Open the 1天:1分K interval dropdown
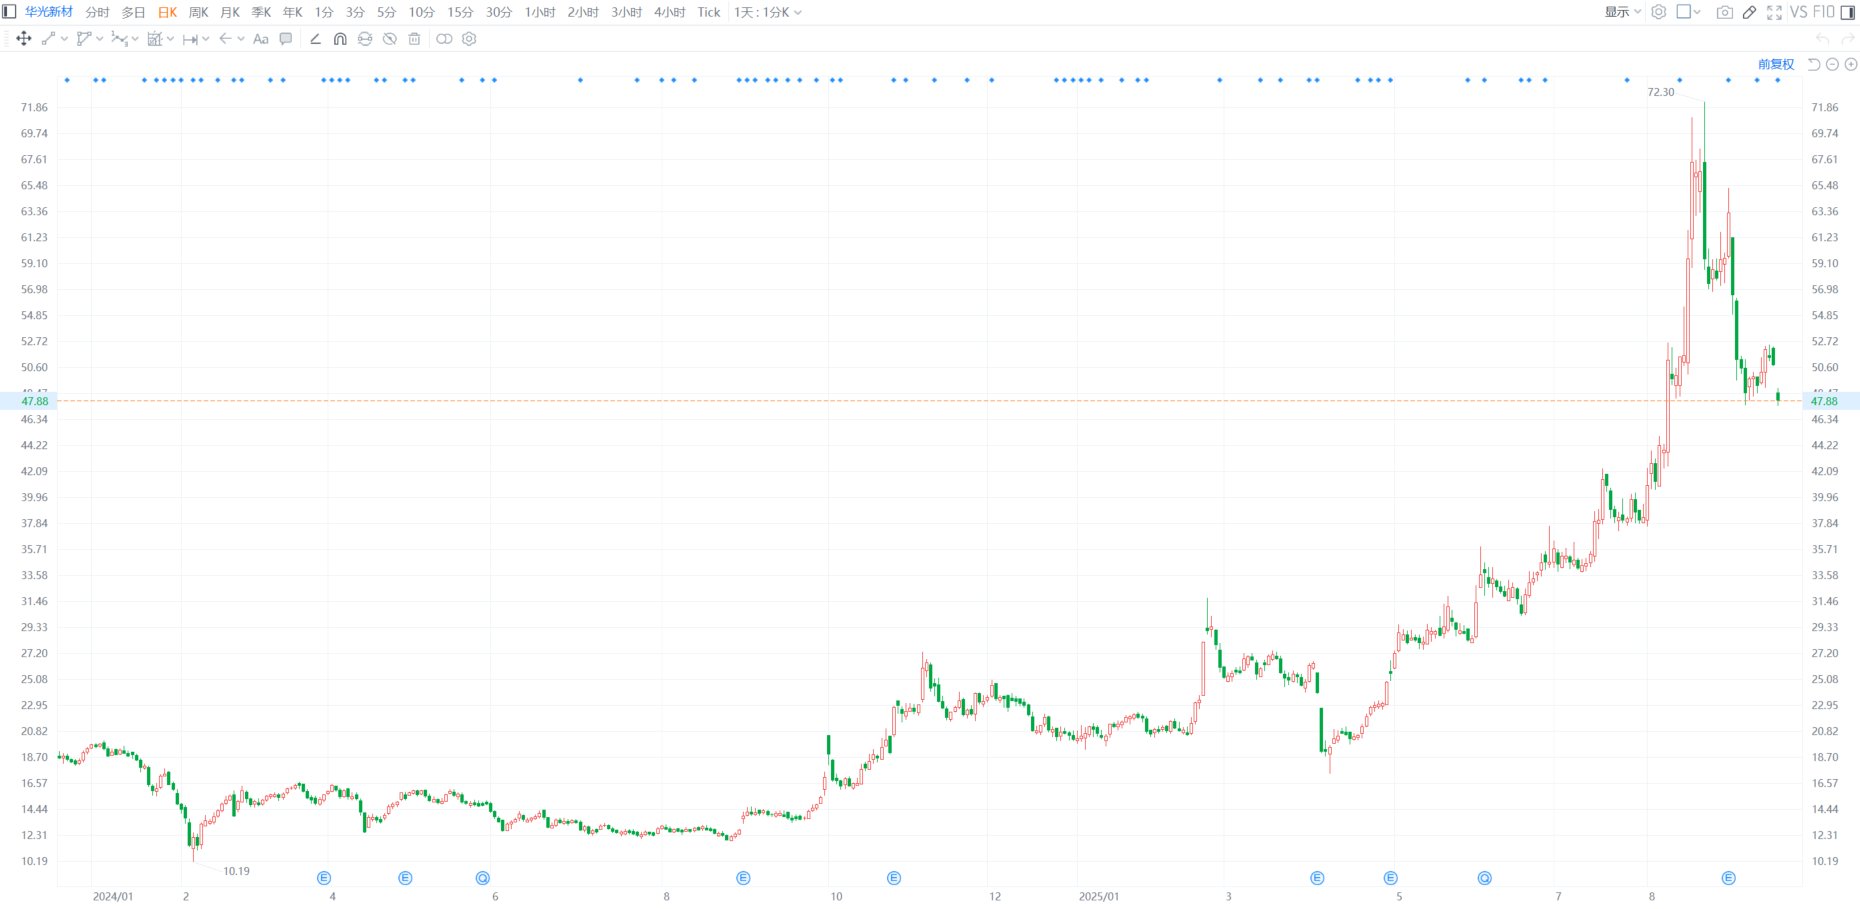 click(x=767, y=12)
